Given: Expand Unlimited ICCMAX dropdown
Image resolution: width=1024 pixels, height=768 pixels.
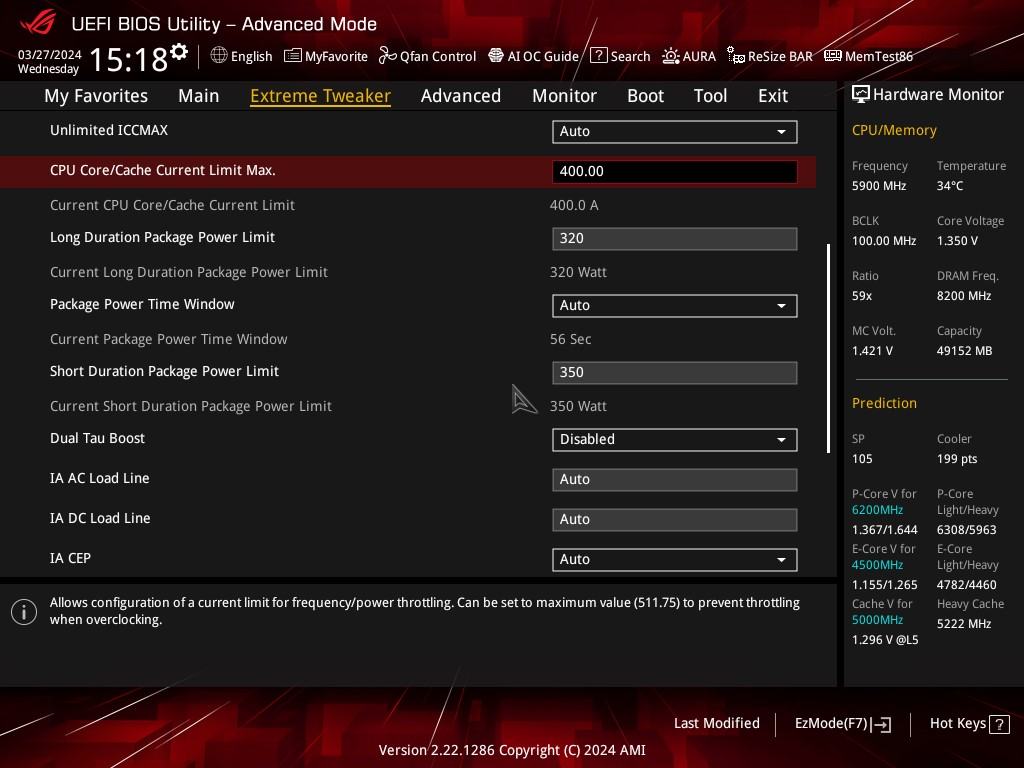Looking at the screenshot, I should click(x=675, y=131).
